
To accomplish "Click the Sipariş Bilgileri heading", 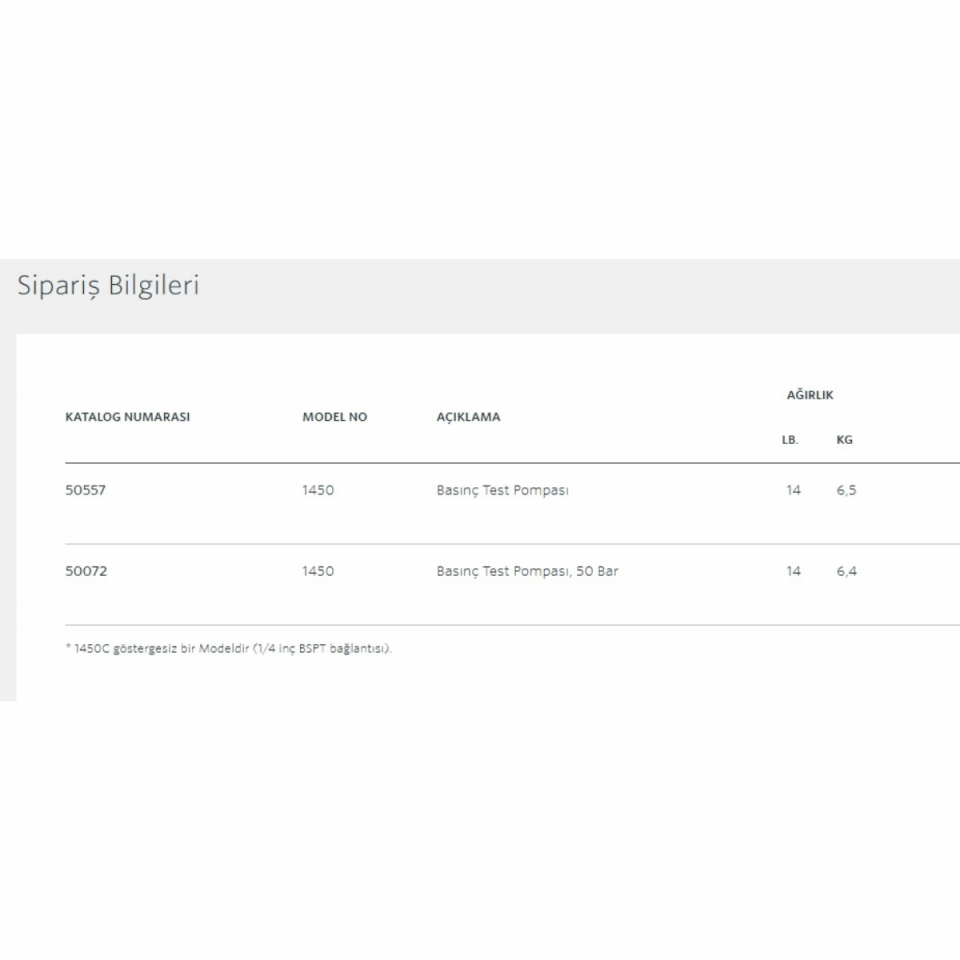I will tap(108, 286).
